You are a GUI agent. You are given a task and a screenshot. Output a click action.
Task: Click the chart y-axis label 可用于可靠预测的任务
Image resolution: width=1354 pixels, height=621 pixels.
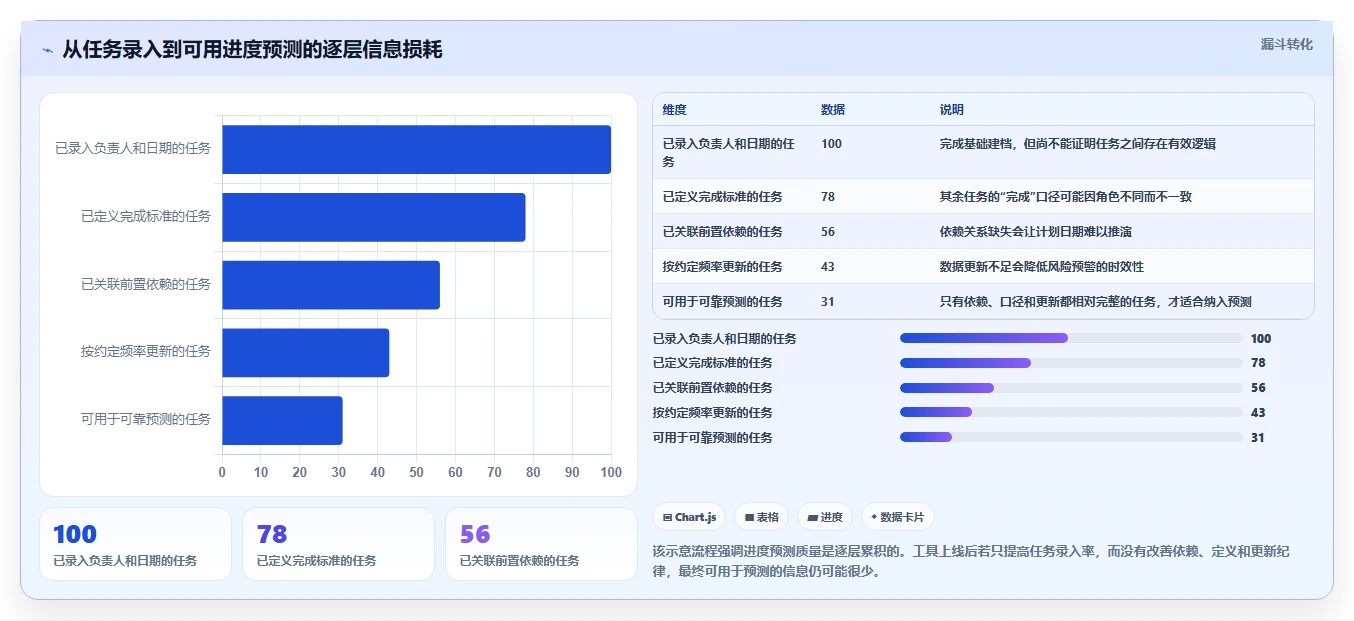pyautogui.click(x=146, y=420)
